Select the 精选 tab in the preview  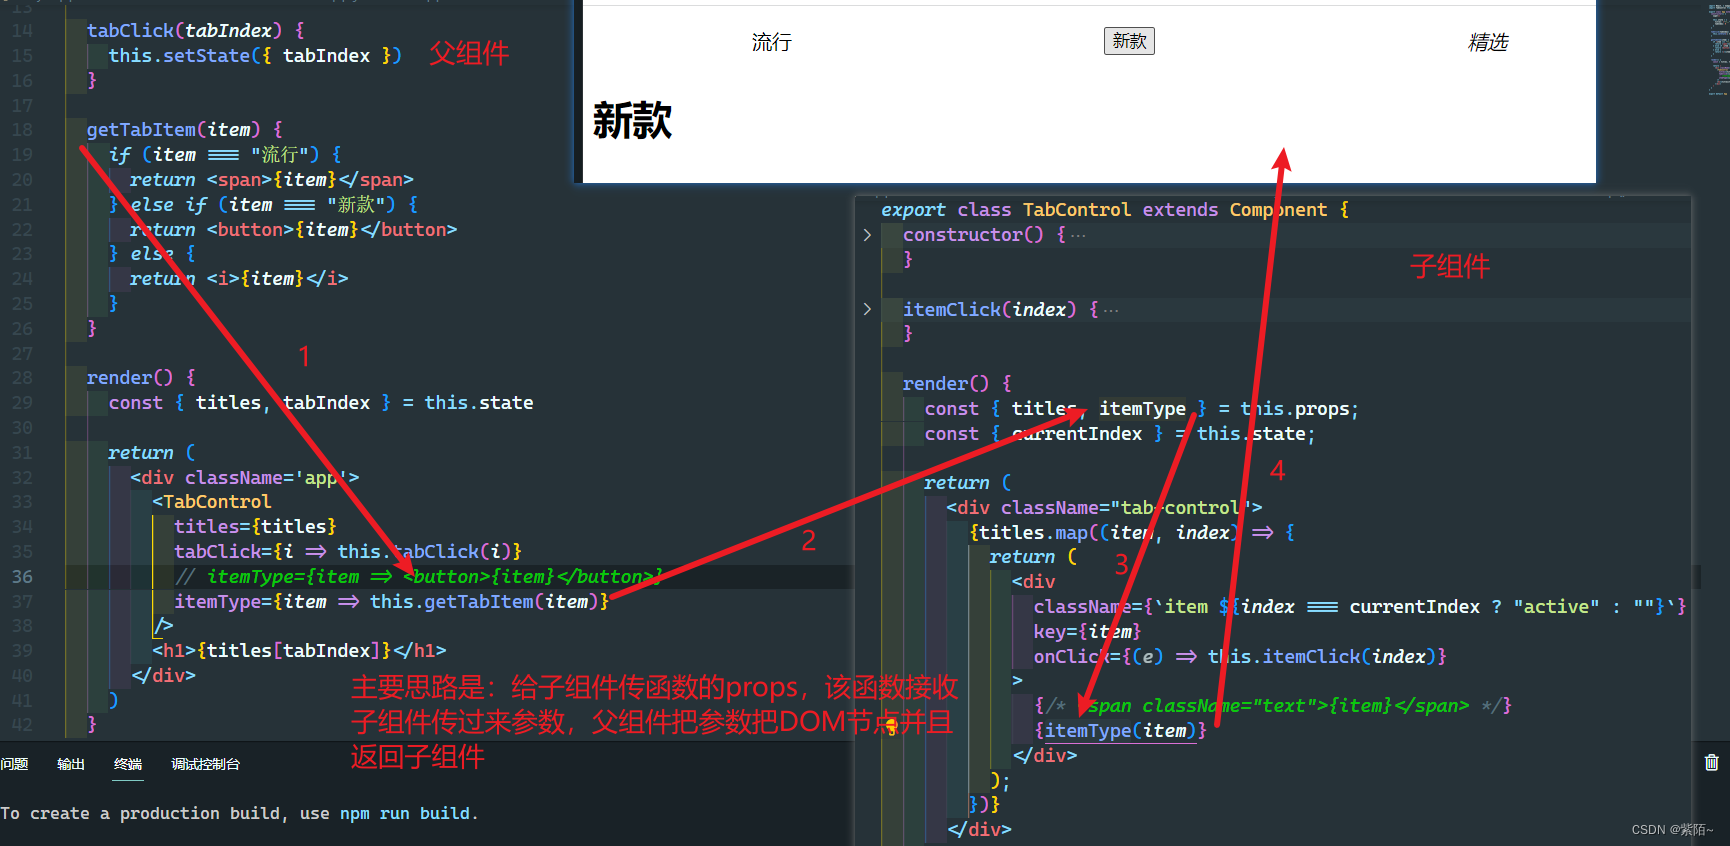tap(1488, 42)
